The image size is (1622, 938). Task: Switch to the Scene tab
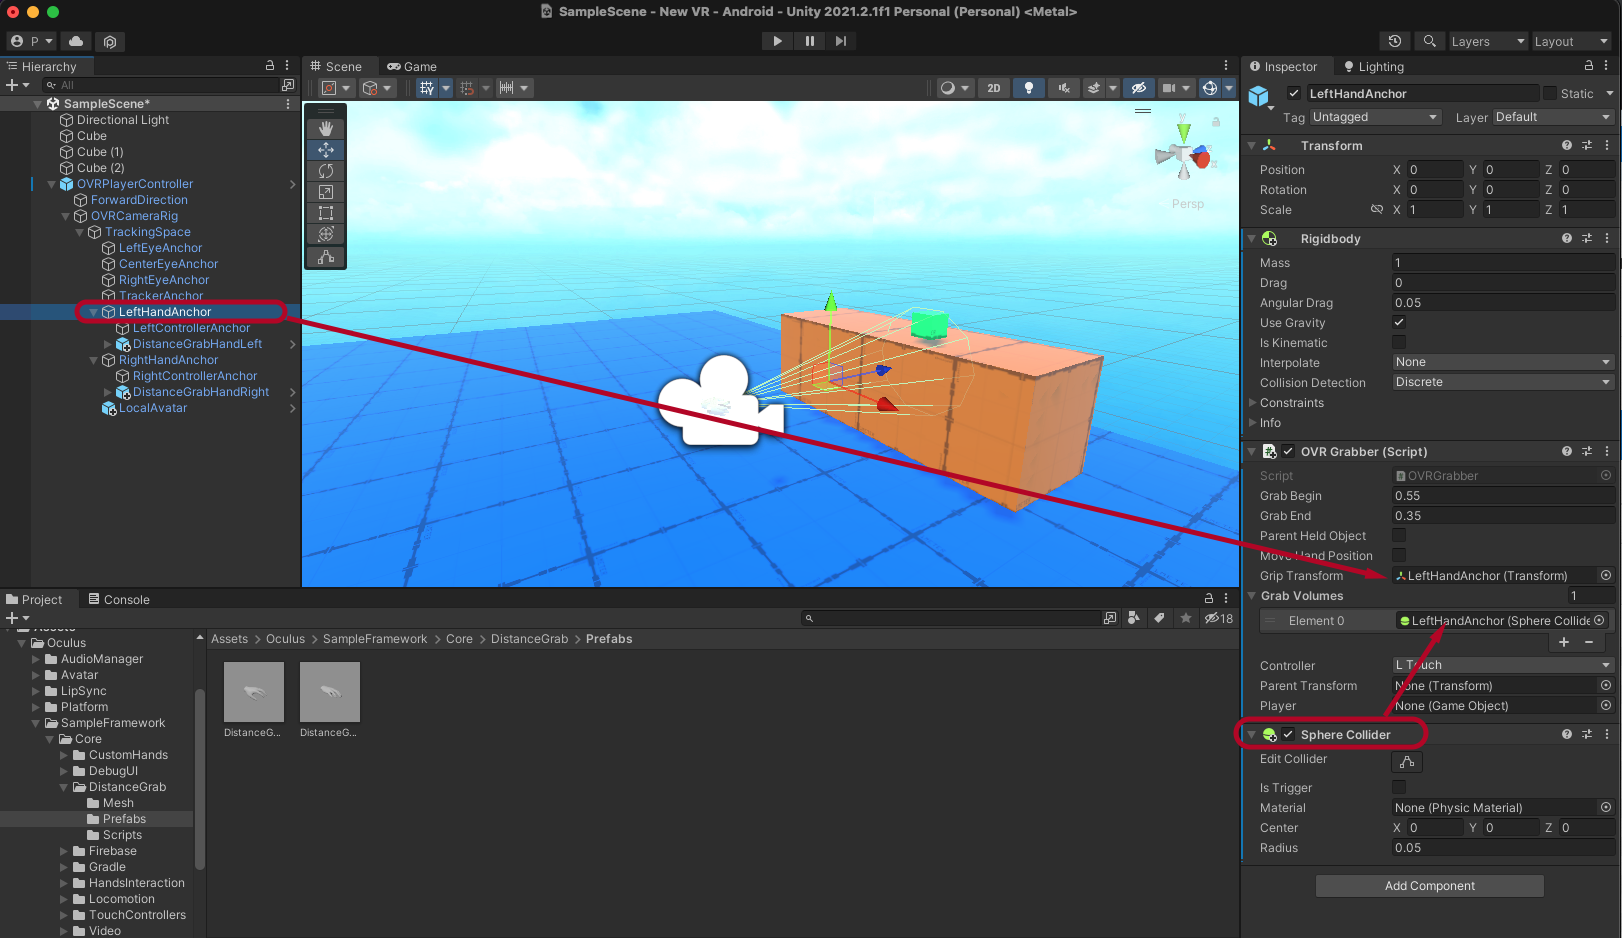(x=337, y=67)
